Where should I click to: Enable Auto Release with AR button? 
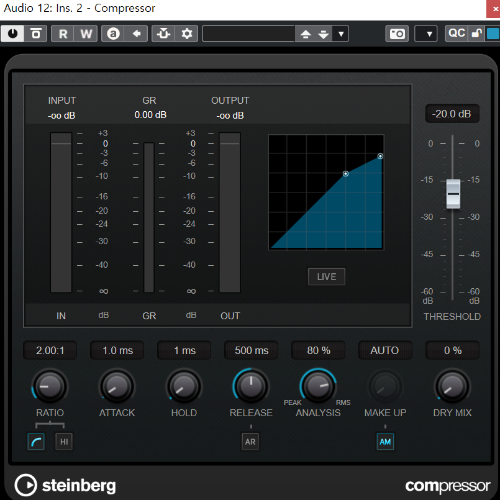(x=250, y=441)
